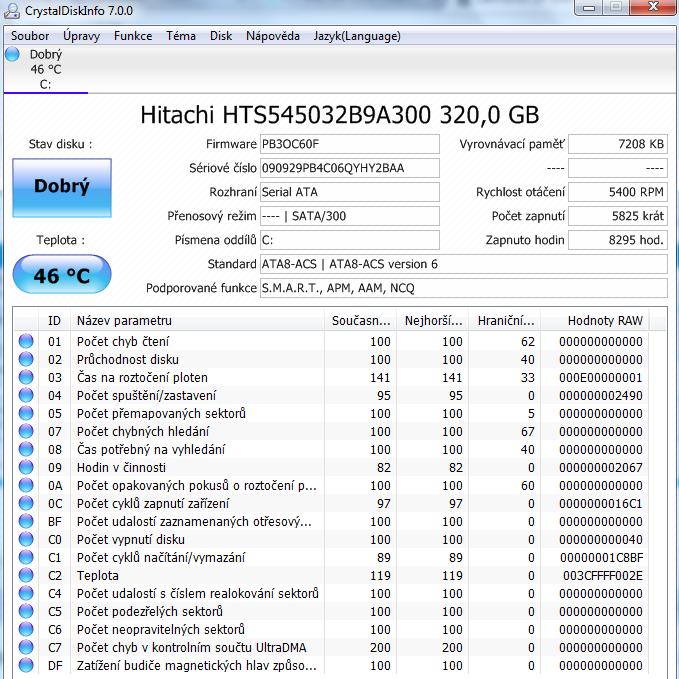Click the Hodnoty RAW column header
The image size is (679, 679).
[x=595, y=321]
